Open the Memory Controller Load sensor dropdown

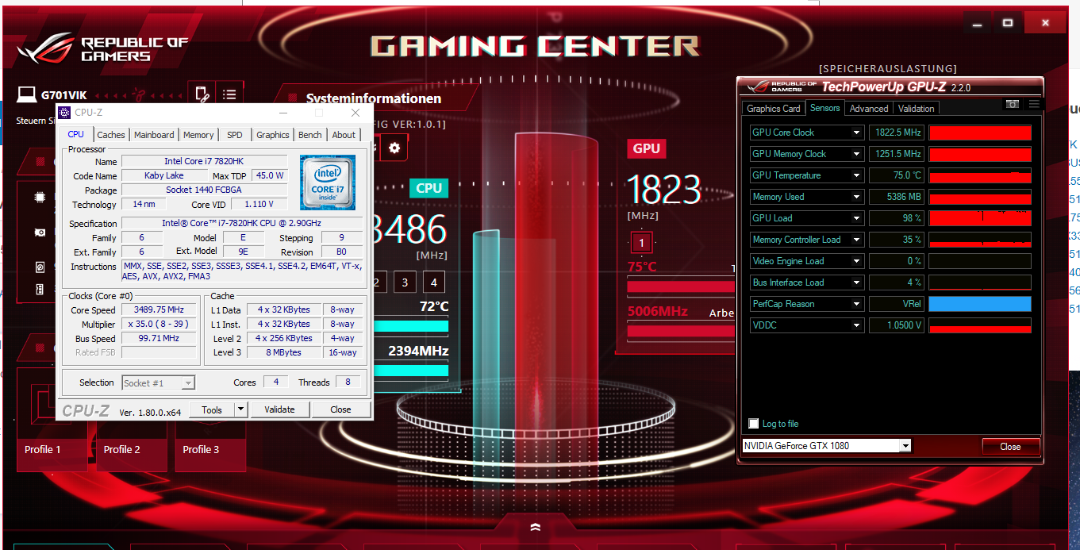(857, 240)
